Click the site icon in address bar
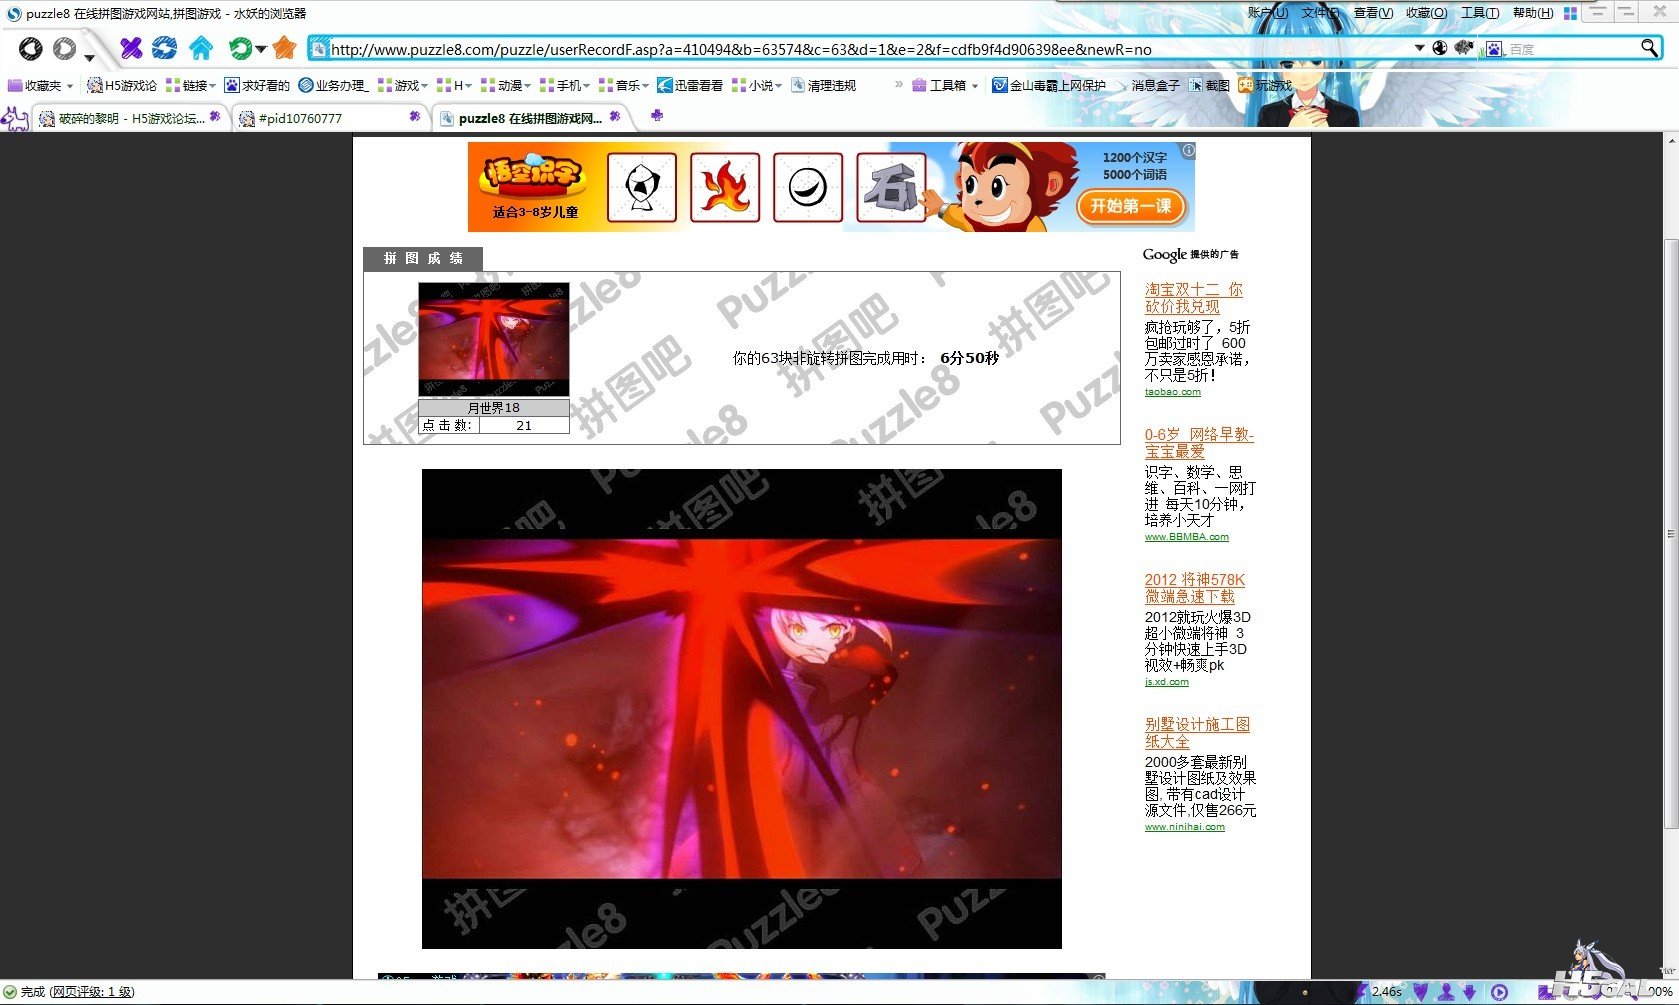 319,48
